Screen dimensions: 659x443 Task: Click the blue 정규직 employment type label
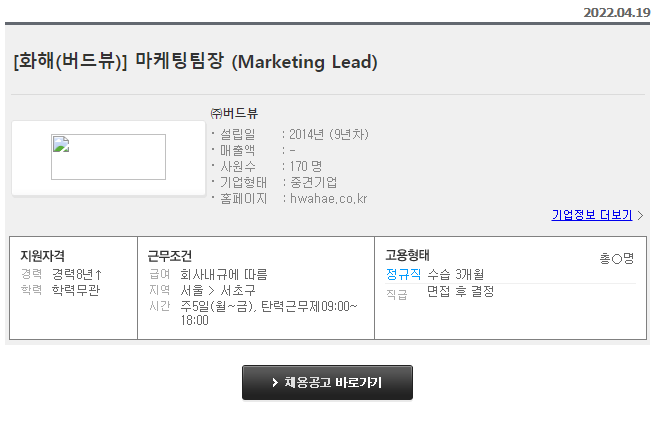pyautogui.click(x=403, y=274)
